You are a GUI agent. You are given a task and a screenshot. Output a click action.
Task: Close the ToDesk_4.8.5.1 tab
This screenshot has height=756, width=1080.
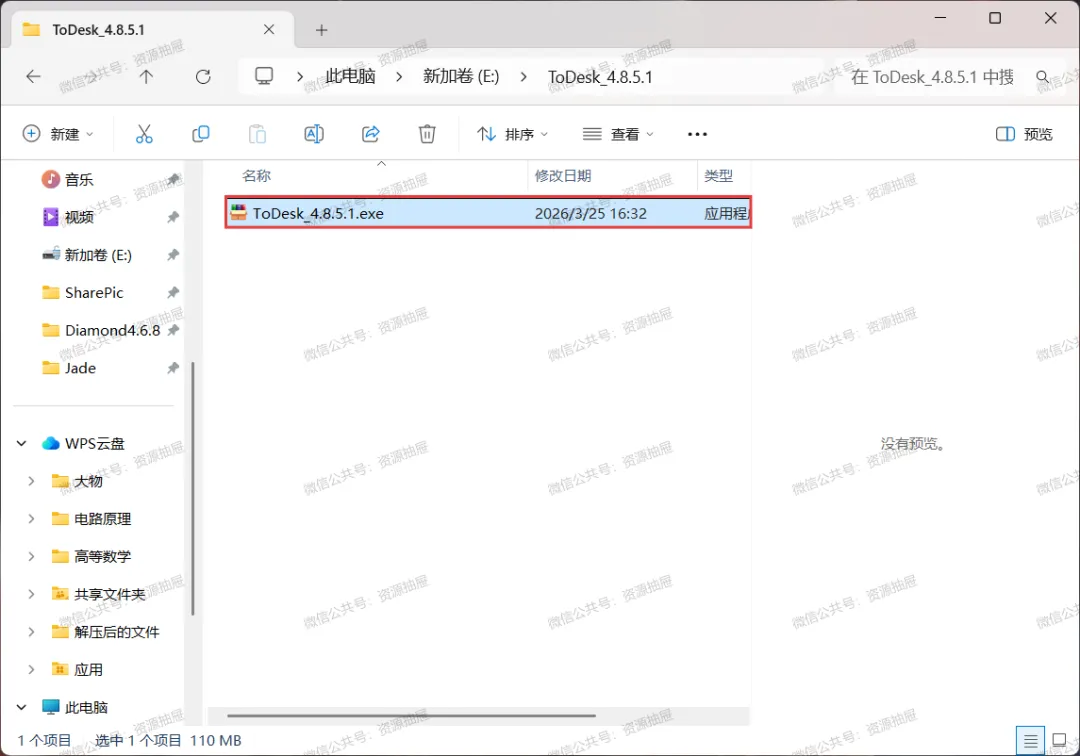coord(269,30)
